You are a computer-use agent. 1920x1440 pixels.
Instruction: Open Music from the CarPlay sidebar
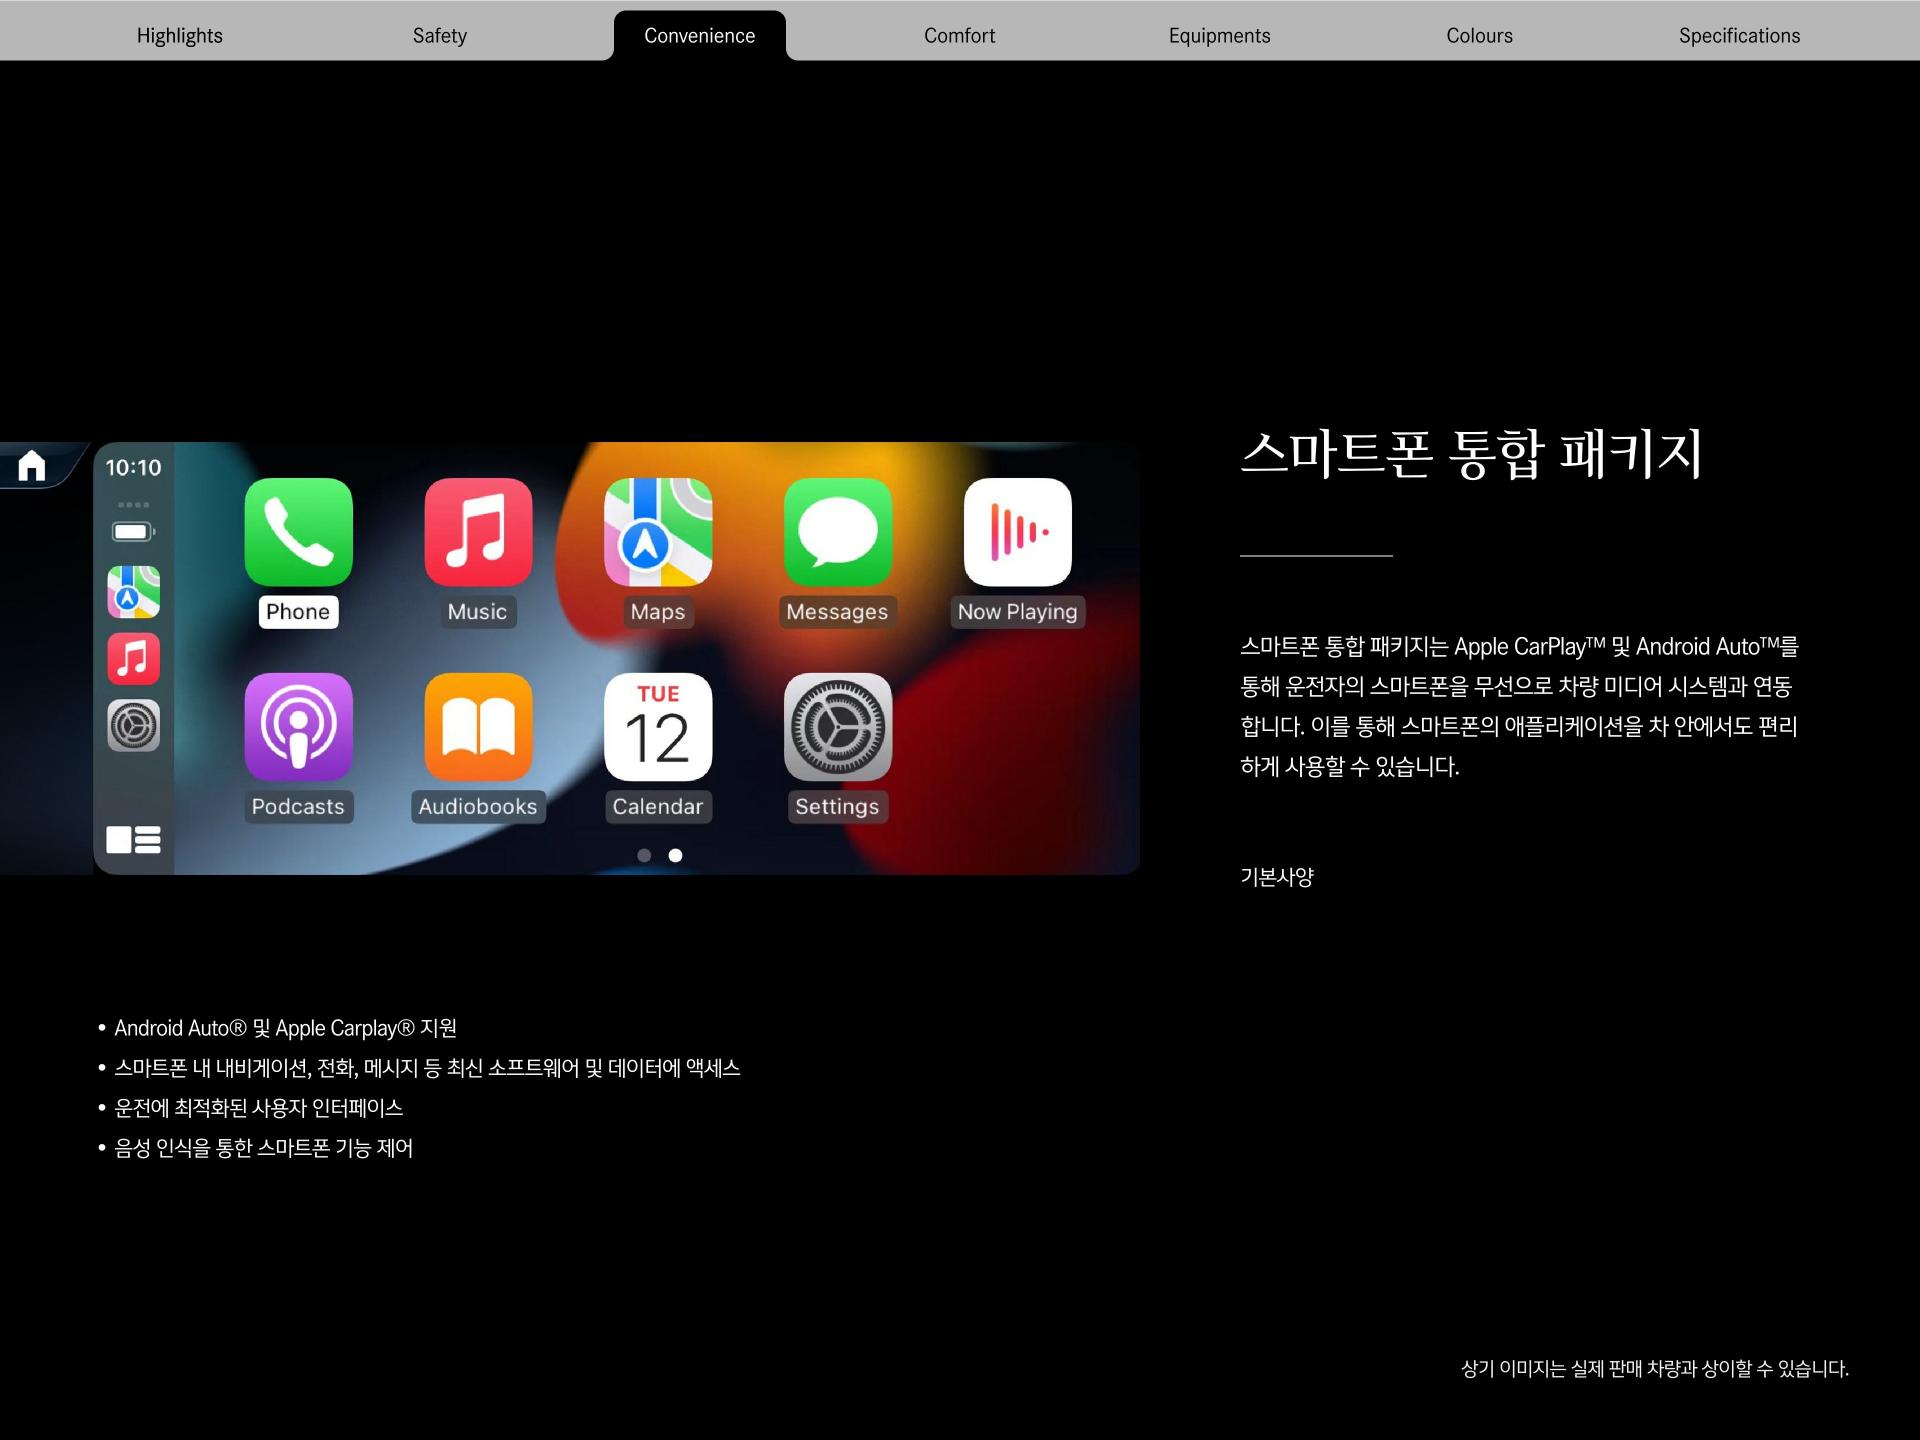[133, 659]
